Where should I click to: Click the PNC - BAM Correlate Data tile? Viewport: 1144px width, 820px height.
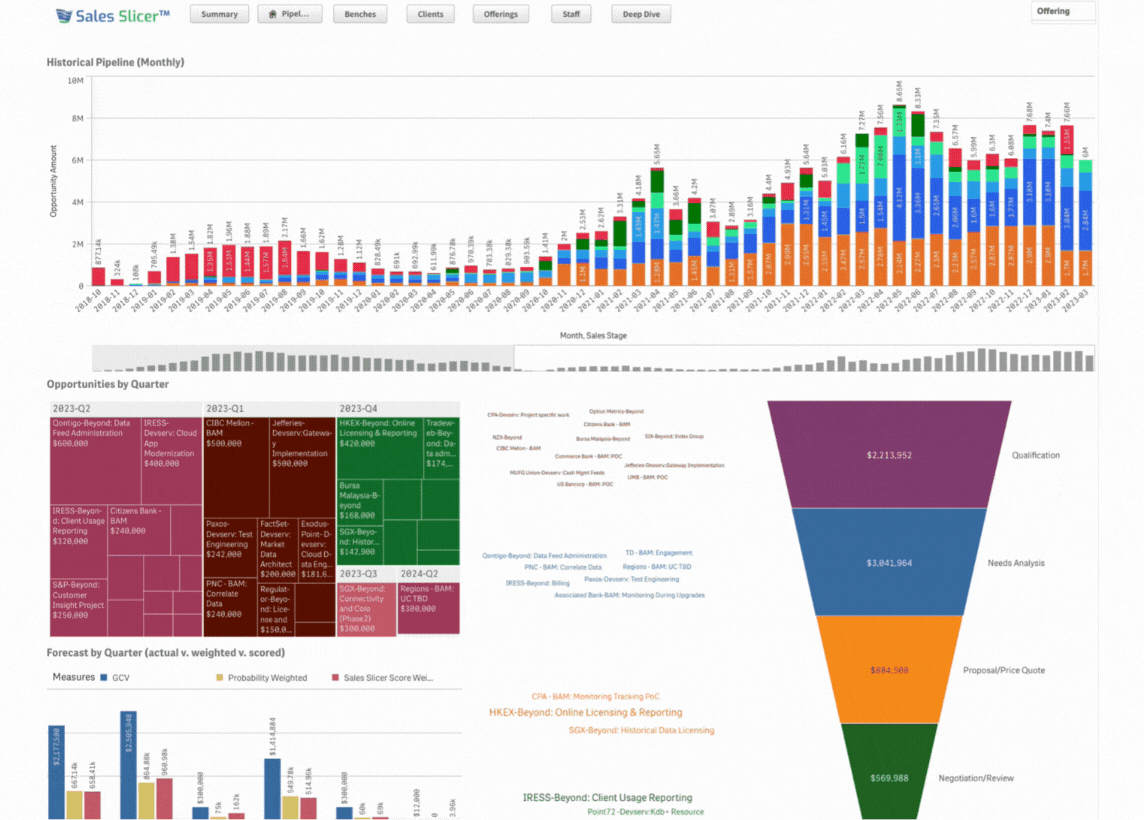[230, 607]
